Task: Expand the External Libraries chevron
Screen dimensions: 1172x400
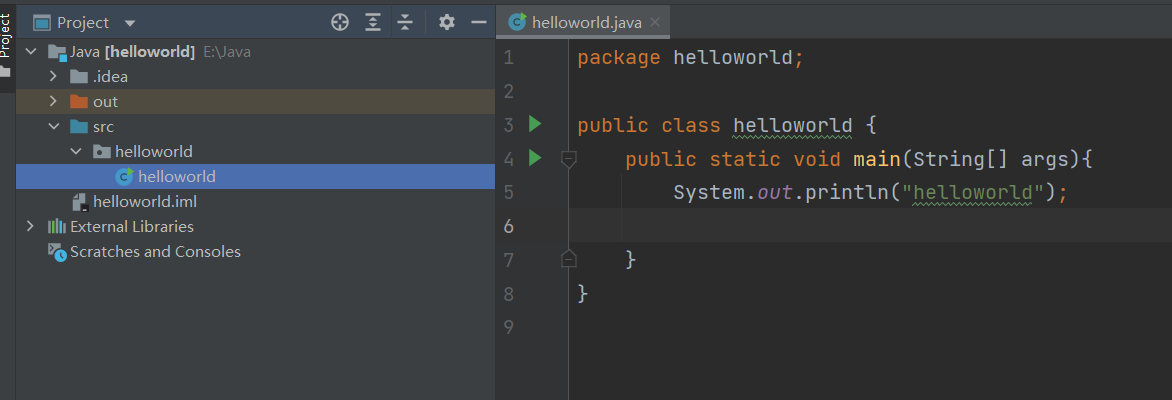Action: [31, 227]
